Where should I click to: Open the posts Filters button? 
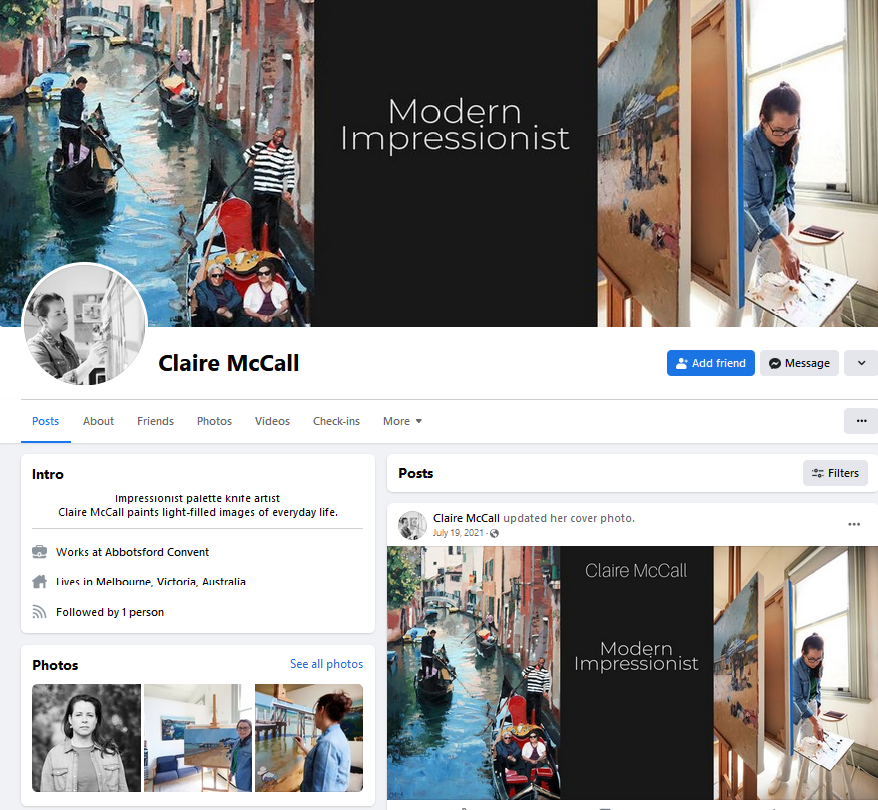pos(835,473)
